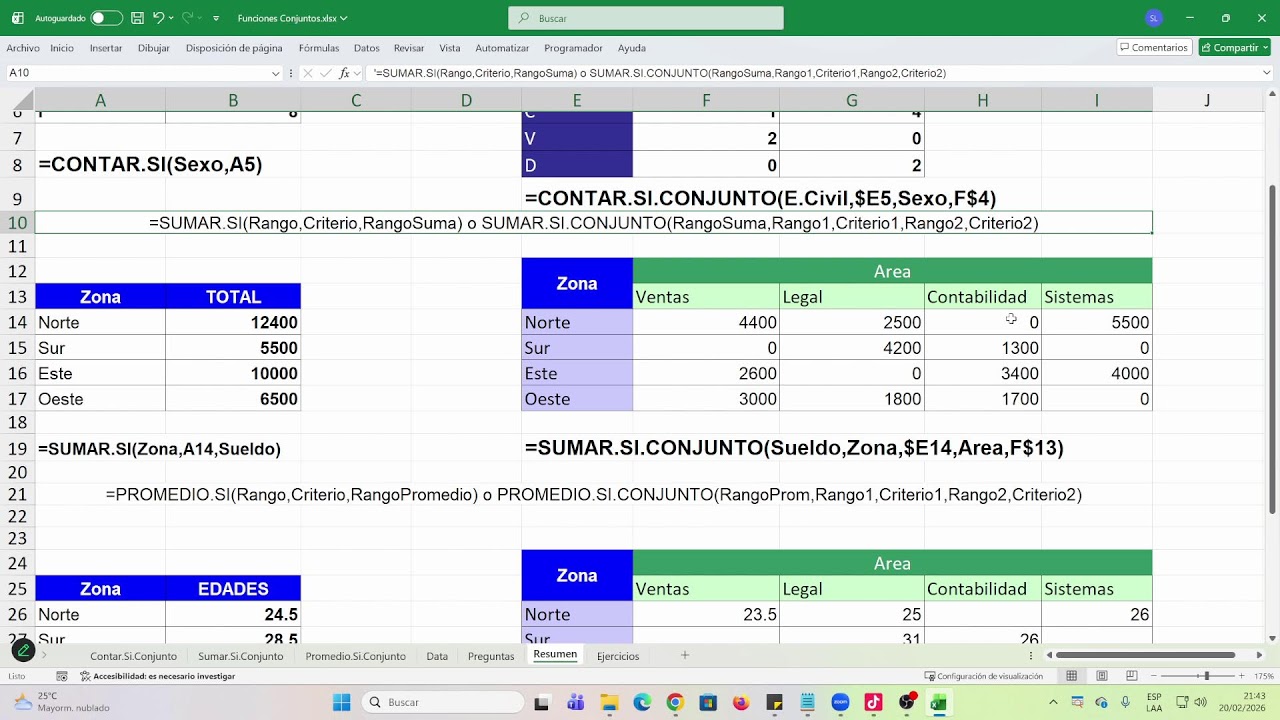Click the add new sheet plus icon
This screenshot has width=1280, height=720.
685,655
